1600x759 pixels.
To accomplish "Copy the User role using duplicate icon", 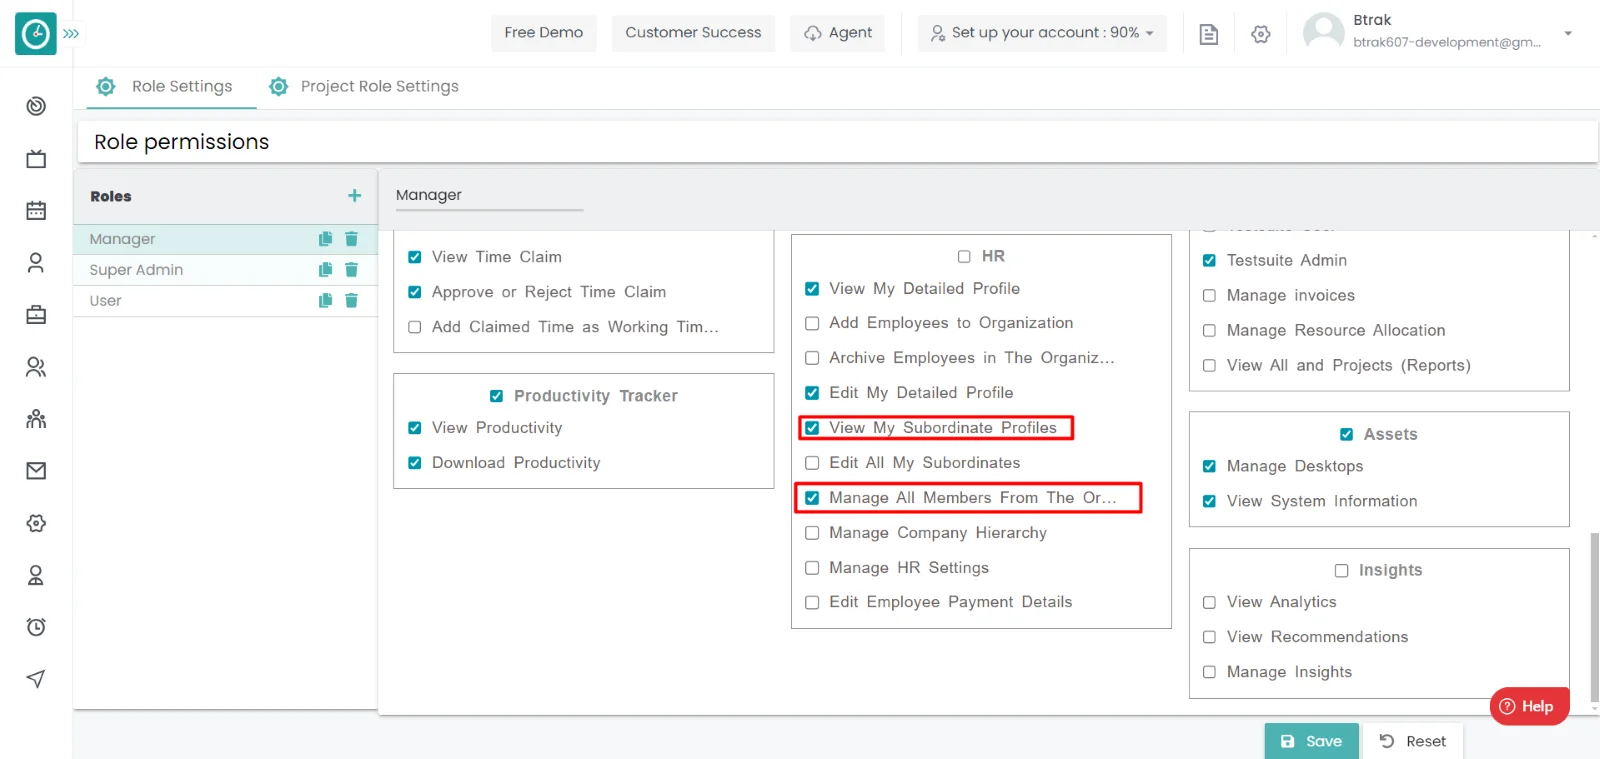I will (x=325, y=301).
